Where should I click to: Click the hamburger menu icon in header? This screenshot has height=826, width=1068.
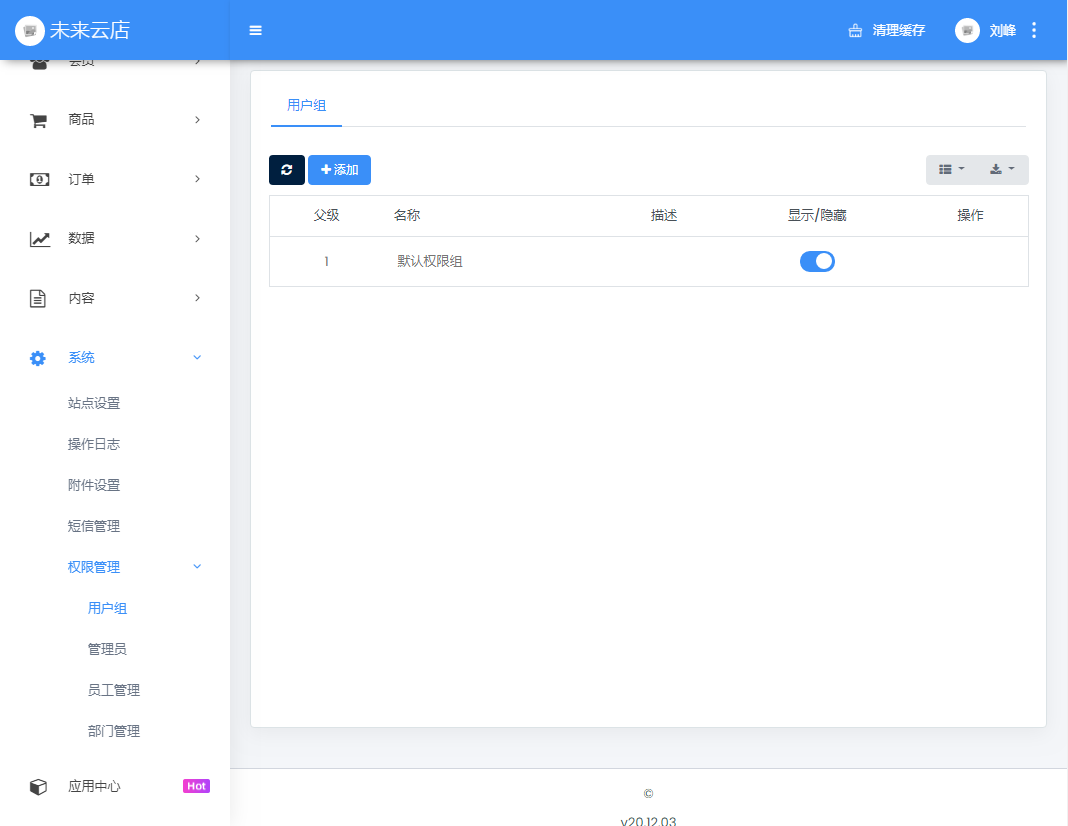click(256, 30)
